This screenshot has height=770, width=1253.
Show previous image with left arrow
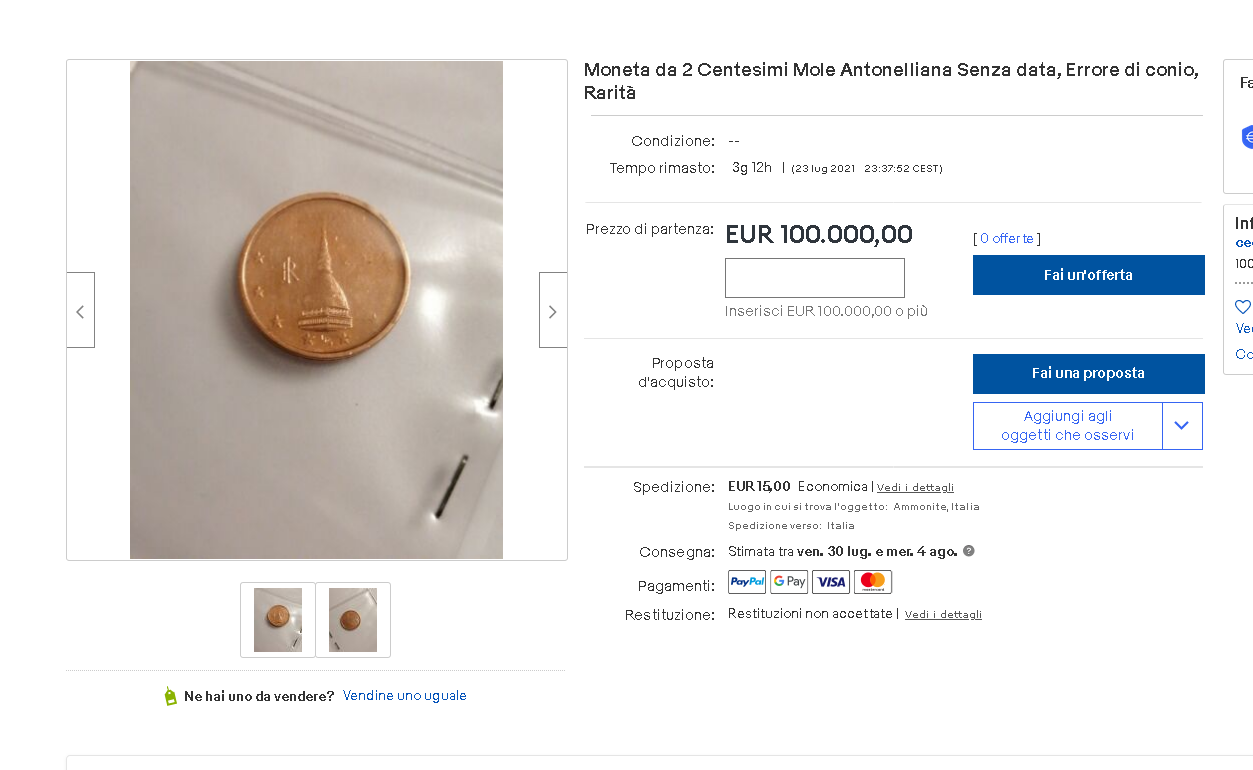click(x=81, y=310)
